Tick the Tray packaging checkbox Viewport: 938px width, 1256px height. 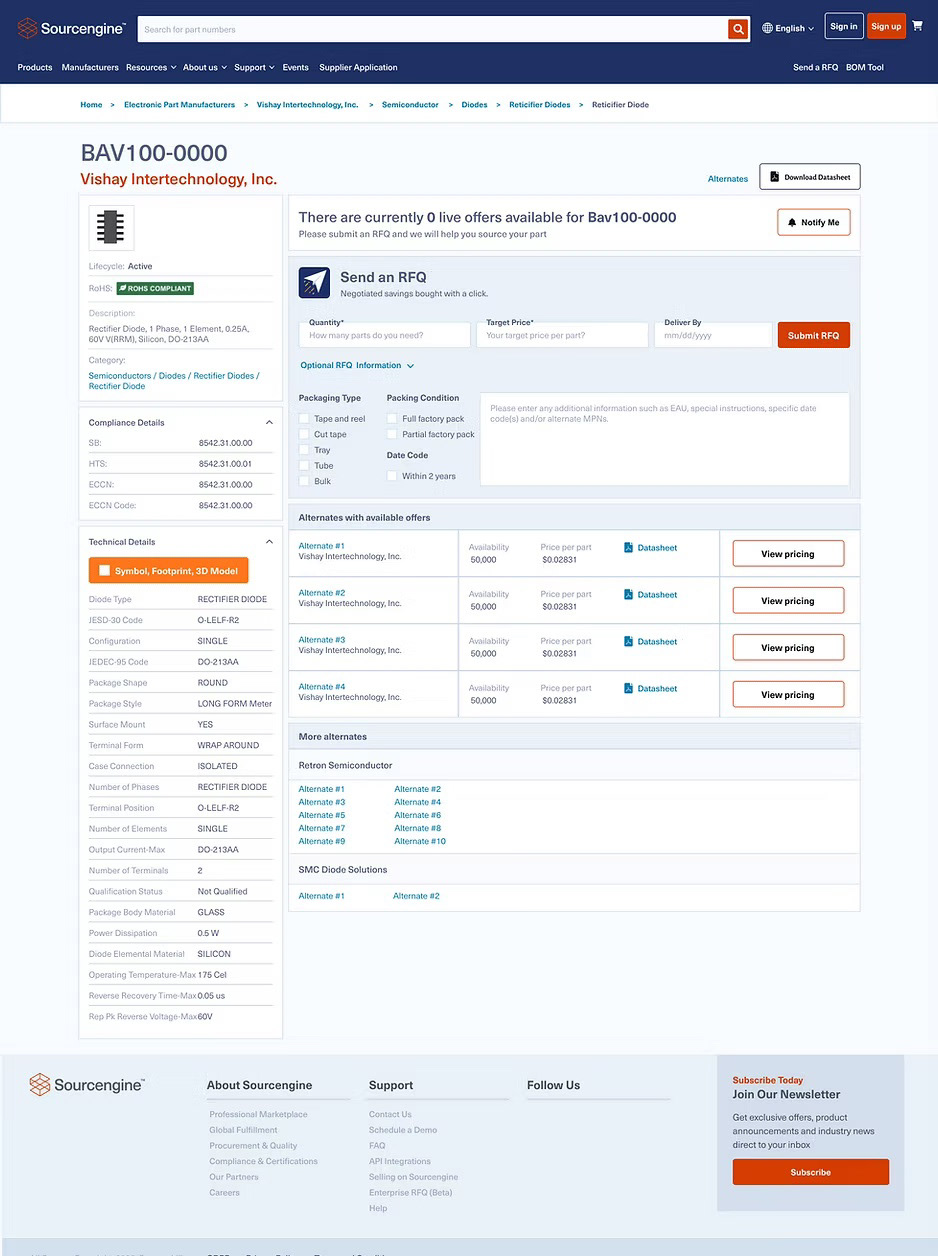(x=304, y=450)
